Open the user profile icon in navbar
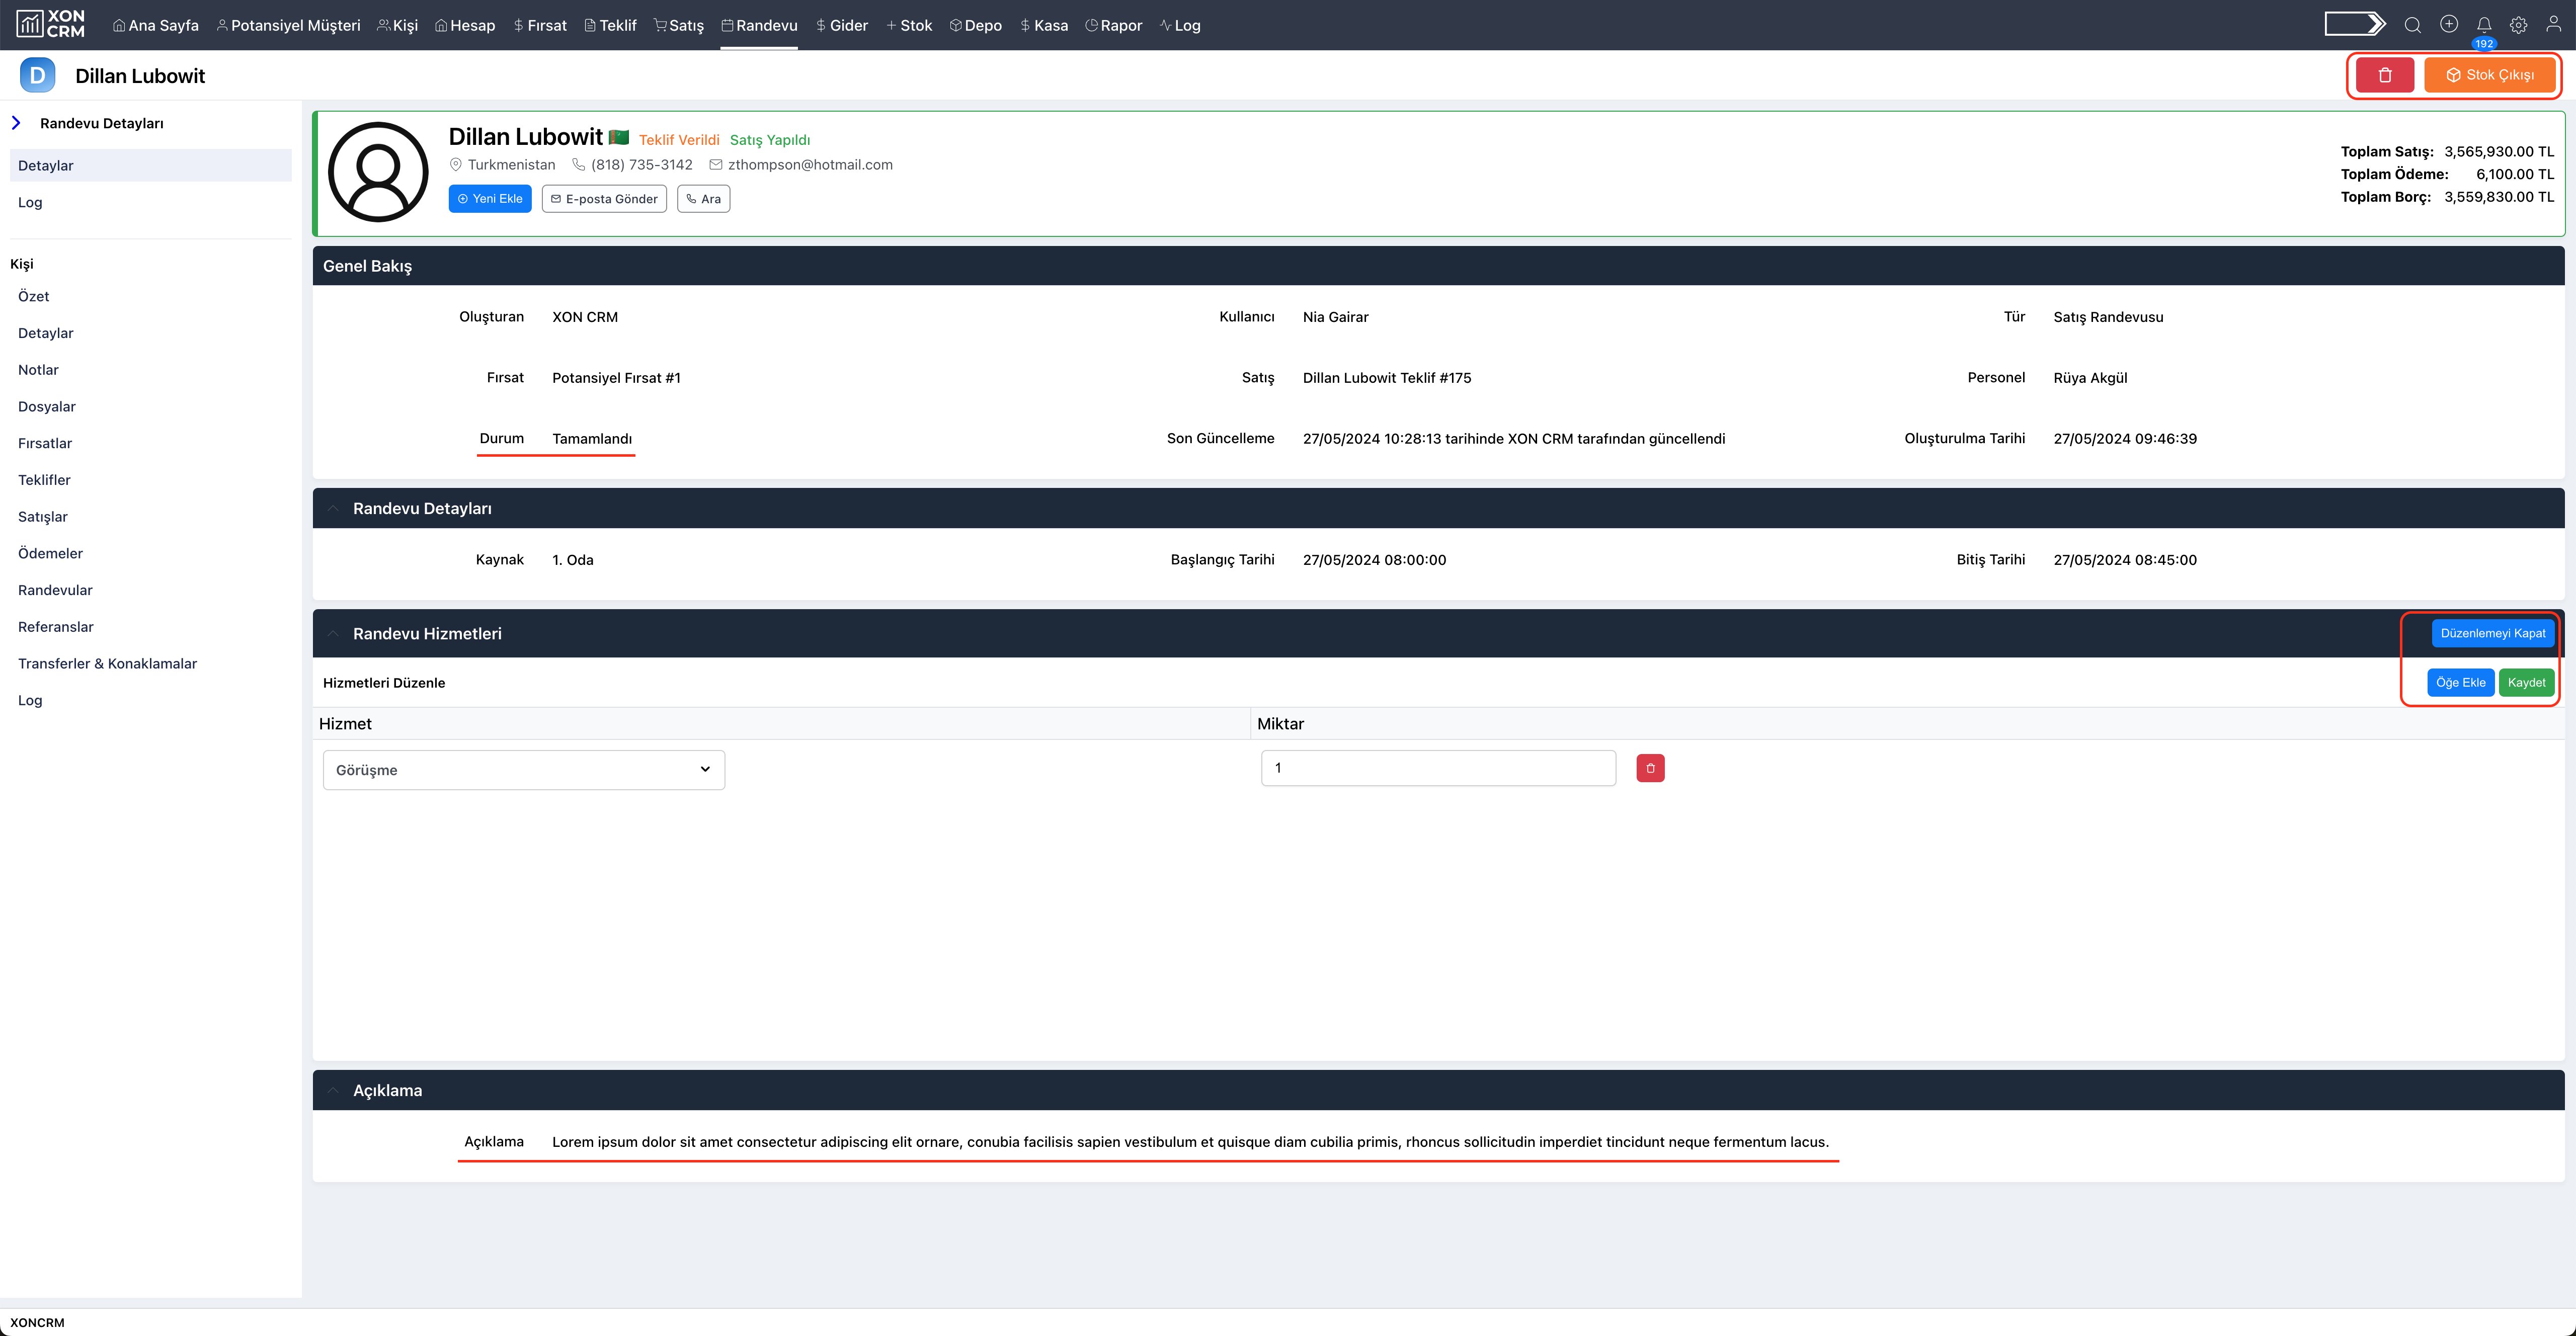Screen dimensions: 2576x1336 (2553, 25)
